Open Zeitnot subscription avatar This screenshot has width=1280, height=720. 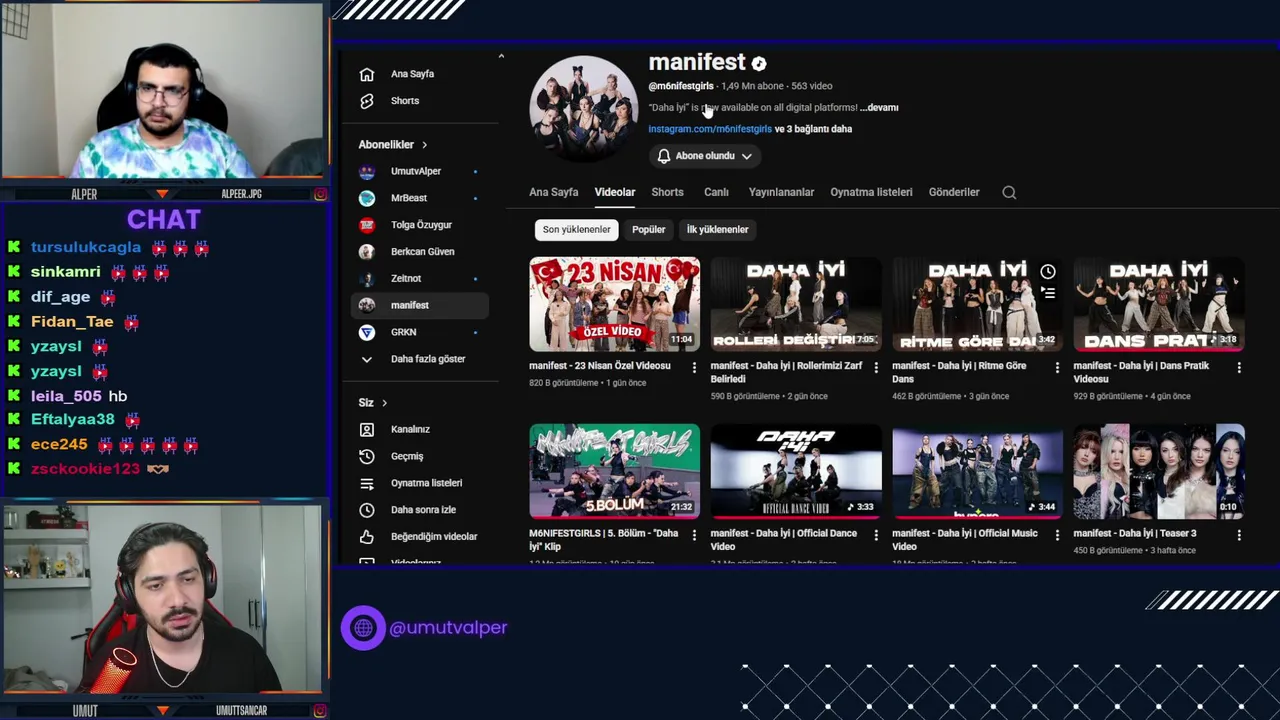[367, 278]
